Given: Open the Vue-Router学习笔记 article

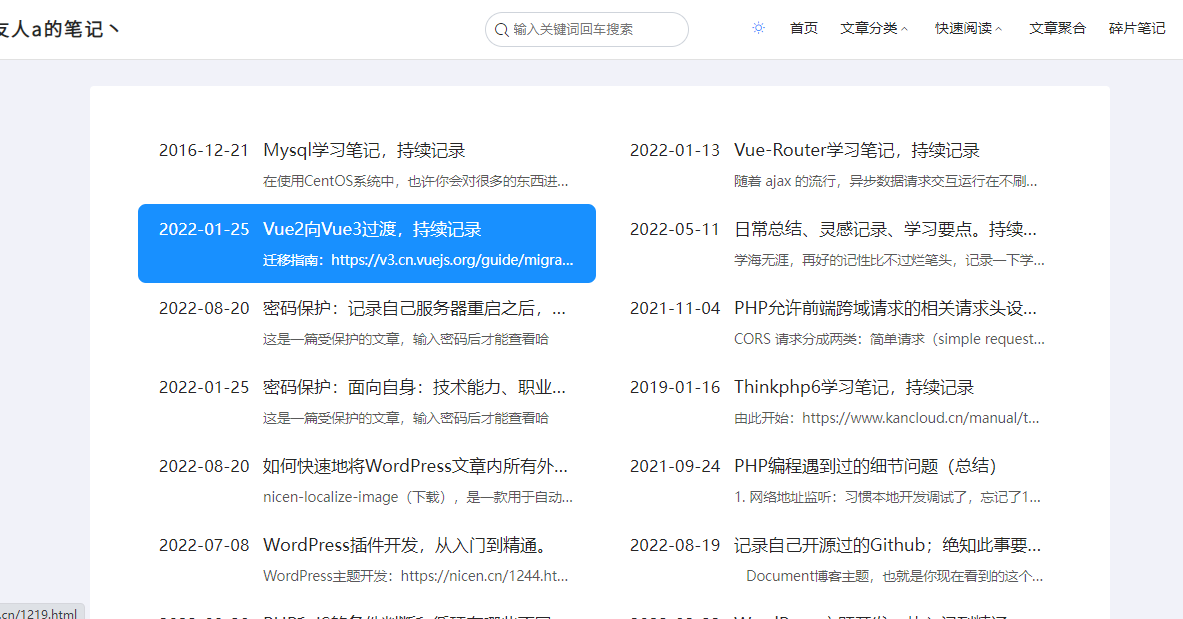Looking at the screenshot, I should pos(856,151).
